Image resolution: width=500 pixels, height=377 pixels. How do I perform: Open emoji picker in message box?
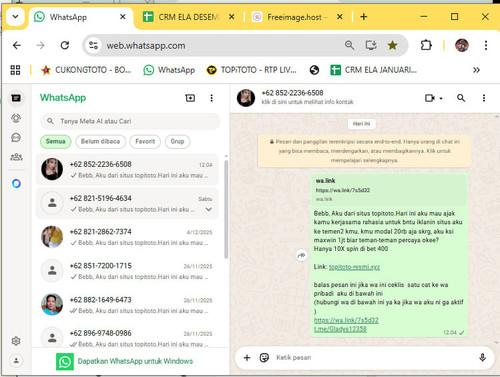264,358
